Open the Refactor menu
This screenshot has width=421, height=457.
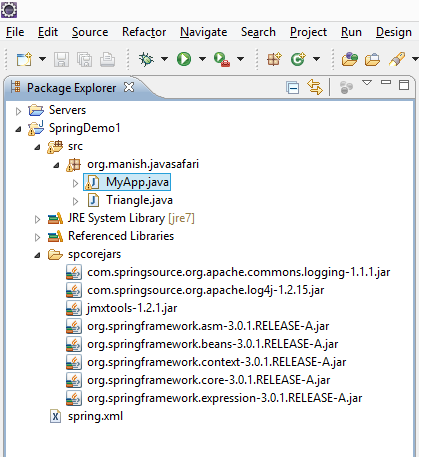[144, 32]
